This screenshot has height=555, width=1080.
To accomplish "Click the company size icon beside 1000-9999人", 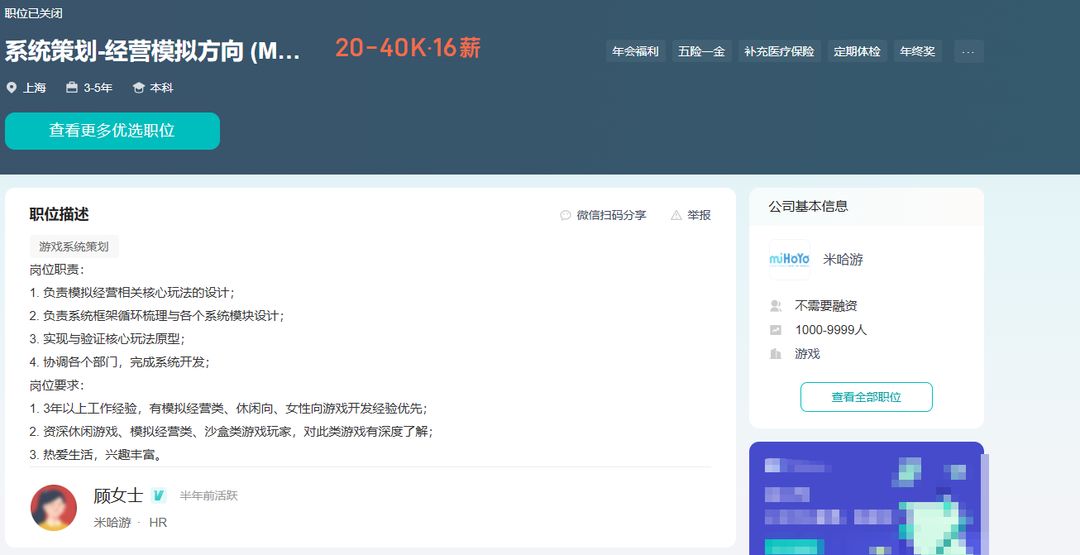I will pyautogui.click(x=776, y=330).
